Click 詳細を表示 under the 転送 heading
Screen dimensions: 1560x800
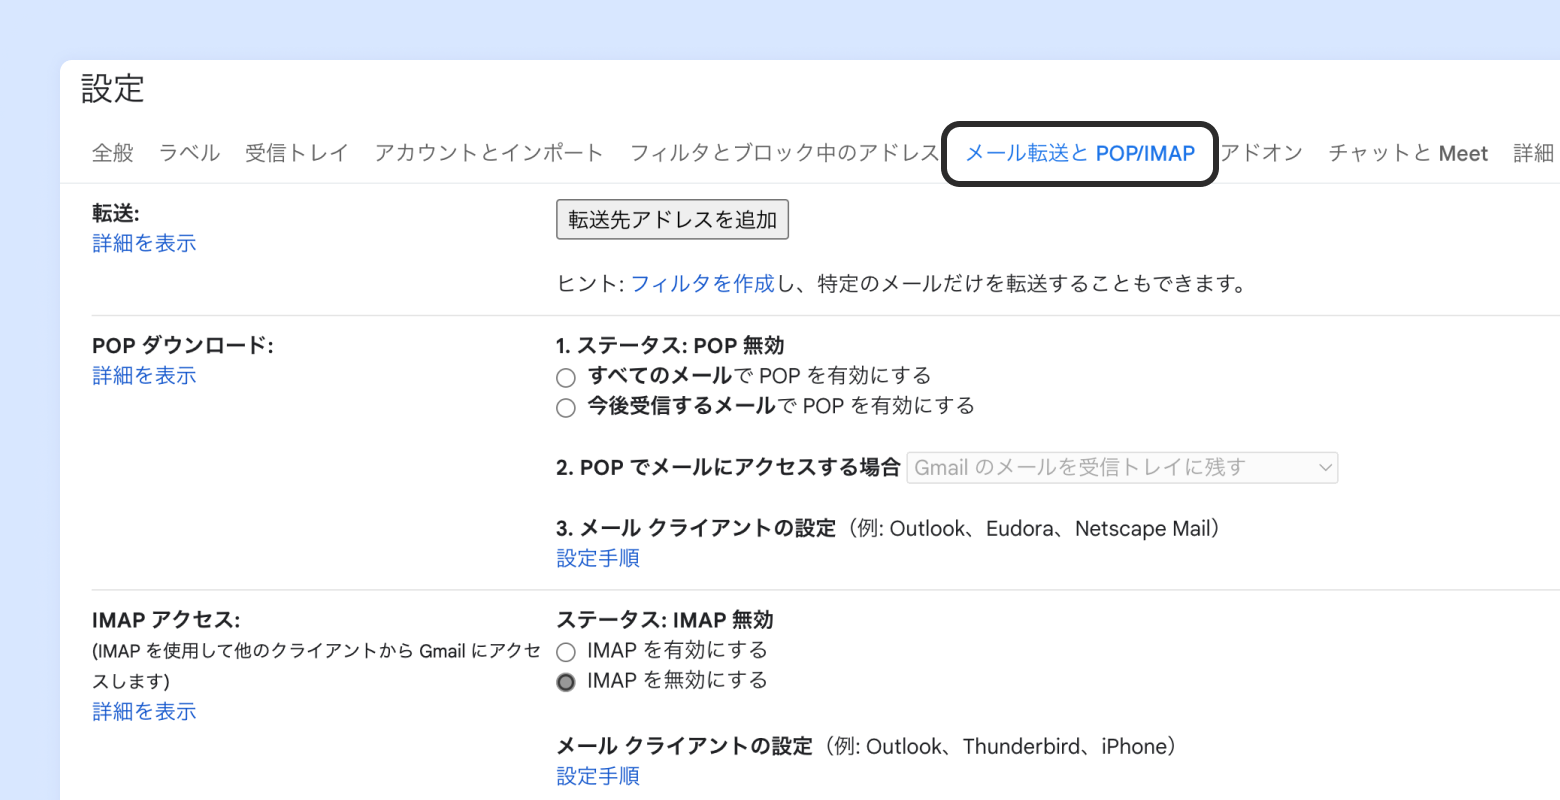pyautogui.click(x=144, y=243)
